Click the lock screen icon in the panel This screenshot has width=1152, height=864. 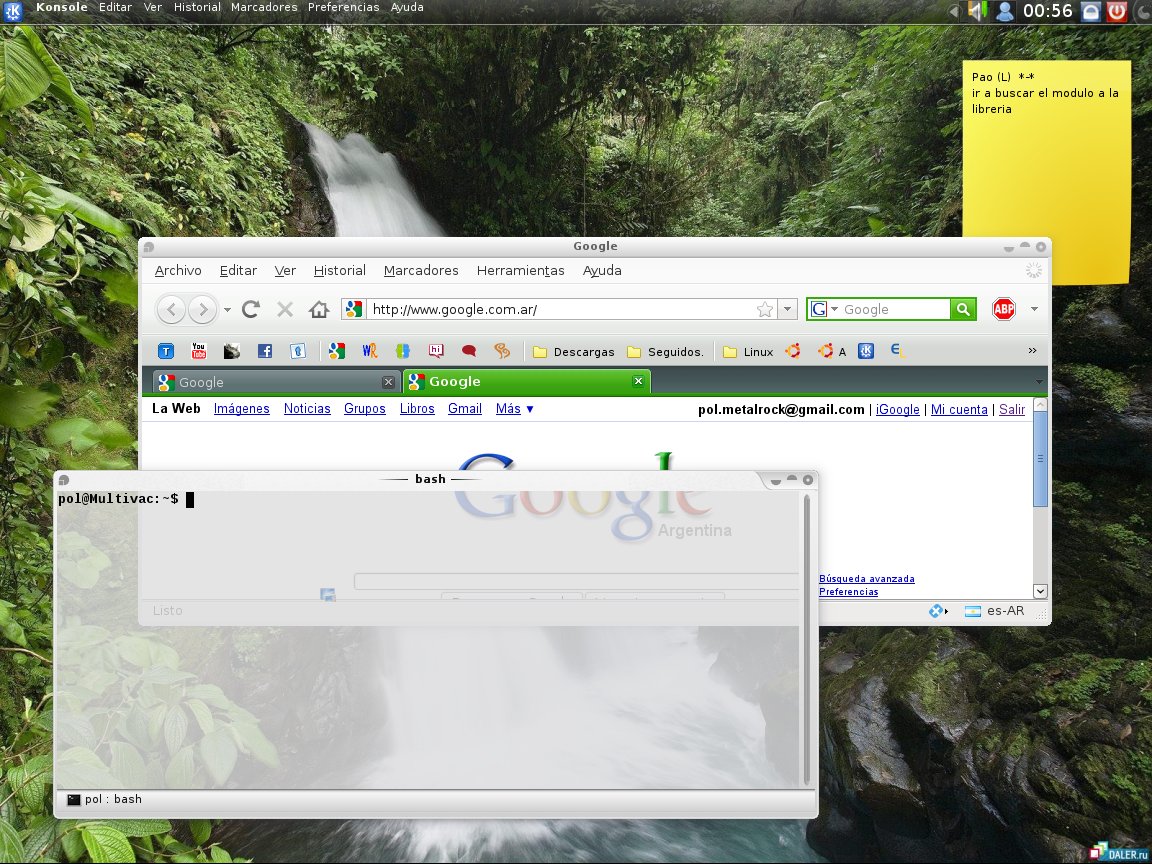(x=1091, y=10)
